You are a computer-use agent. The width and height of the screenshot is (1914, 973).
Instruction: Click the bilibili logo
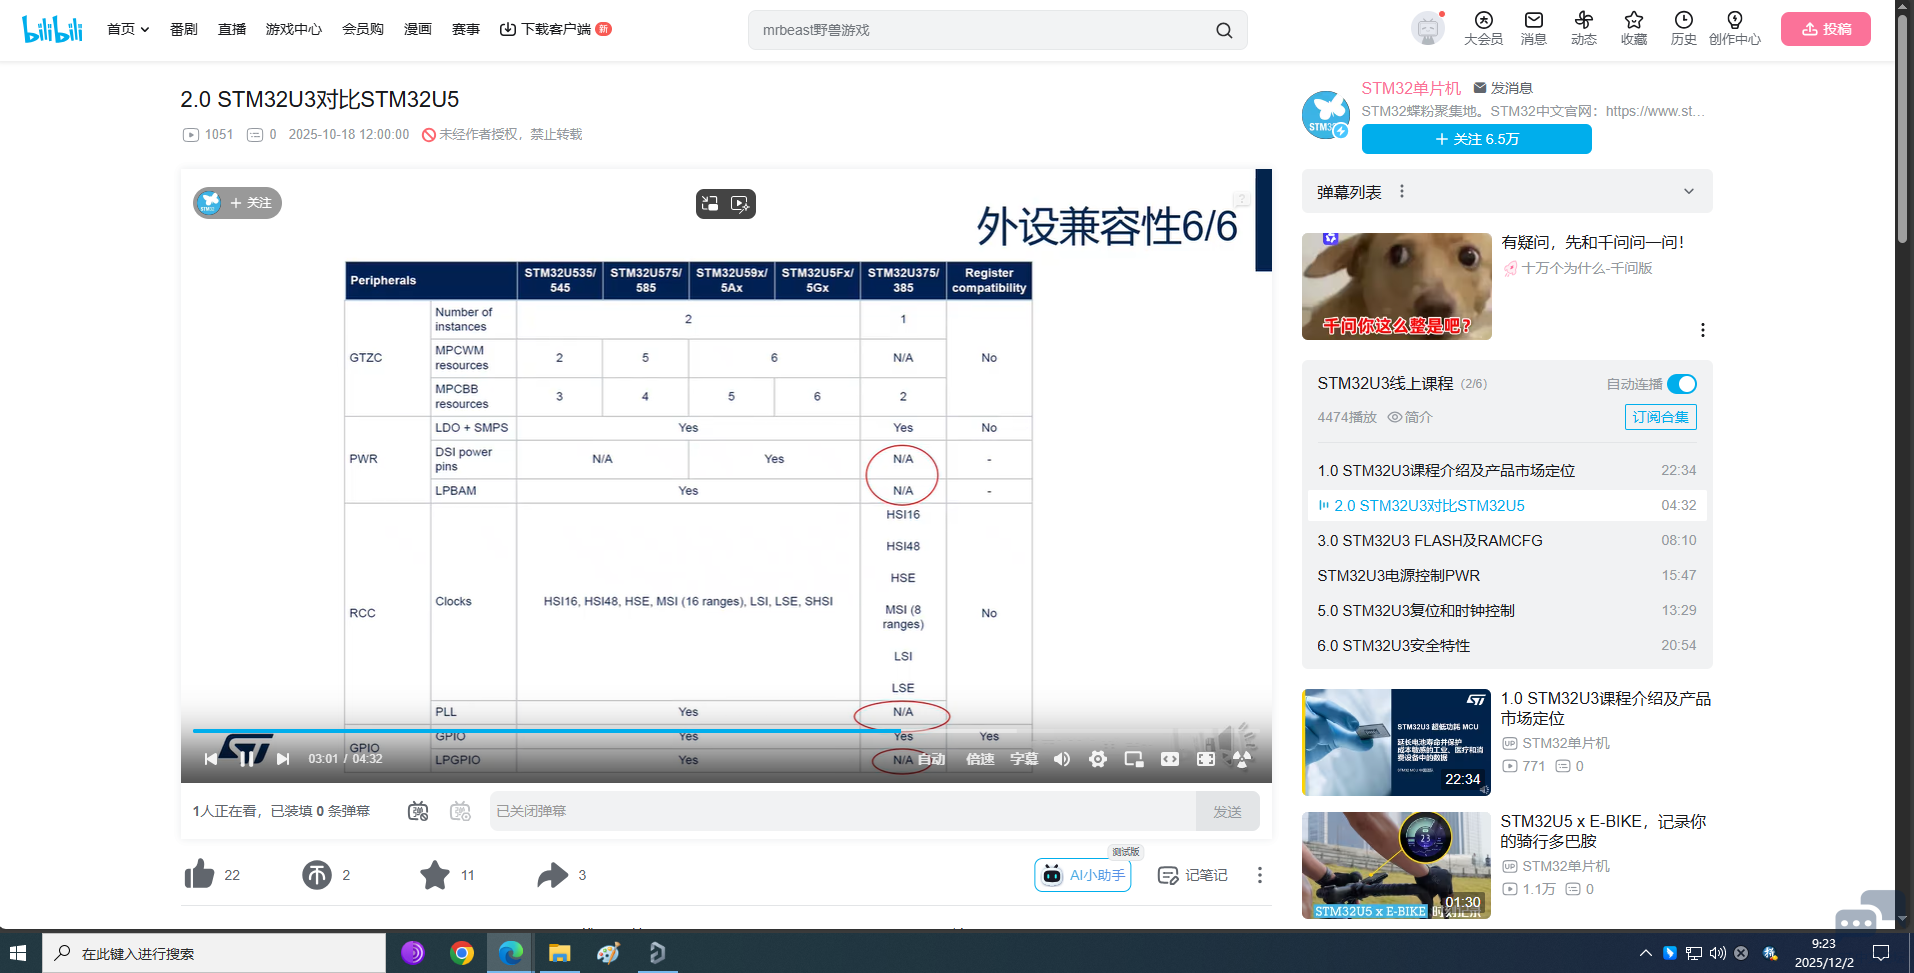pyautogui.click(x=52, y=29)
